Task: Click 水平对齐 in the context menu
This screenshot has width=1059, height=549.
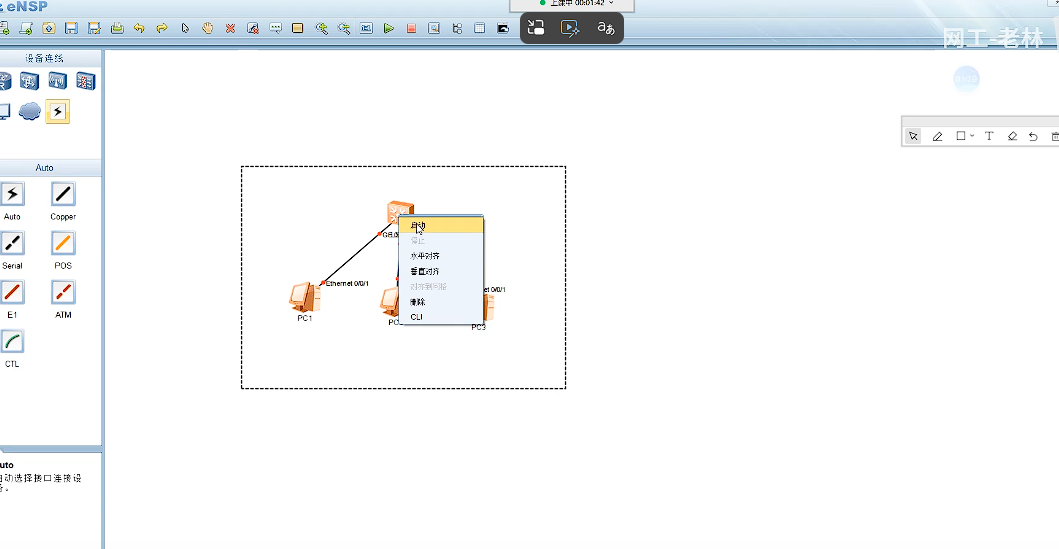Action: pyautogui.click(x=441, y=256)
